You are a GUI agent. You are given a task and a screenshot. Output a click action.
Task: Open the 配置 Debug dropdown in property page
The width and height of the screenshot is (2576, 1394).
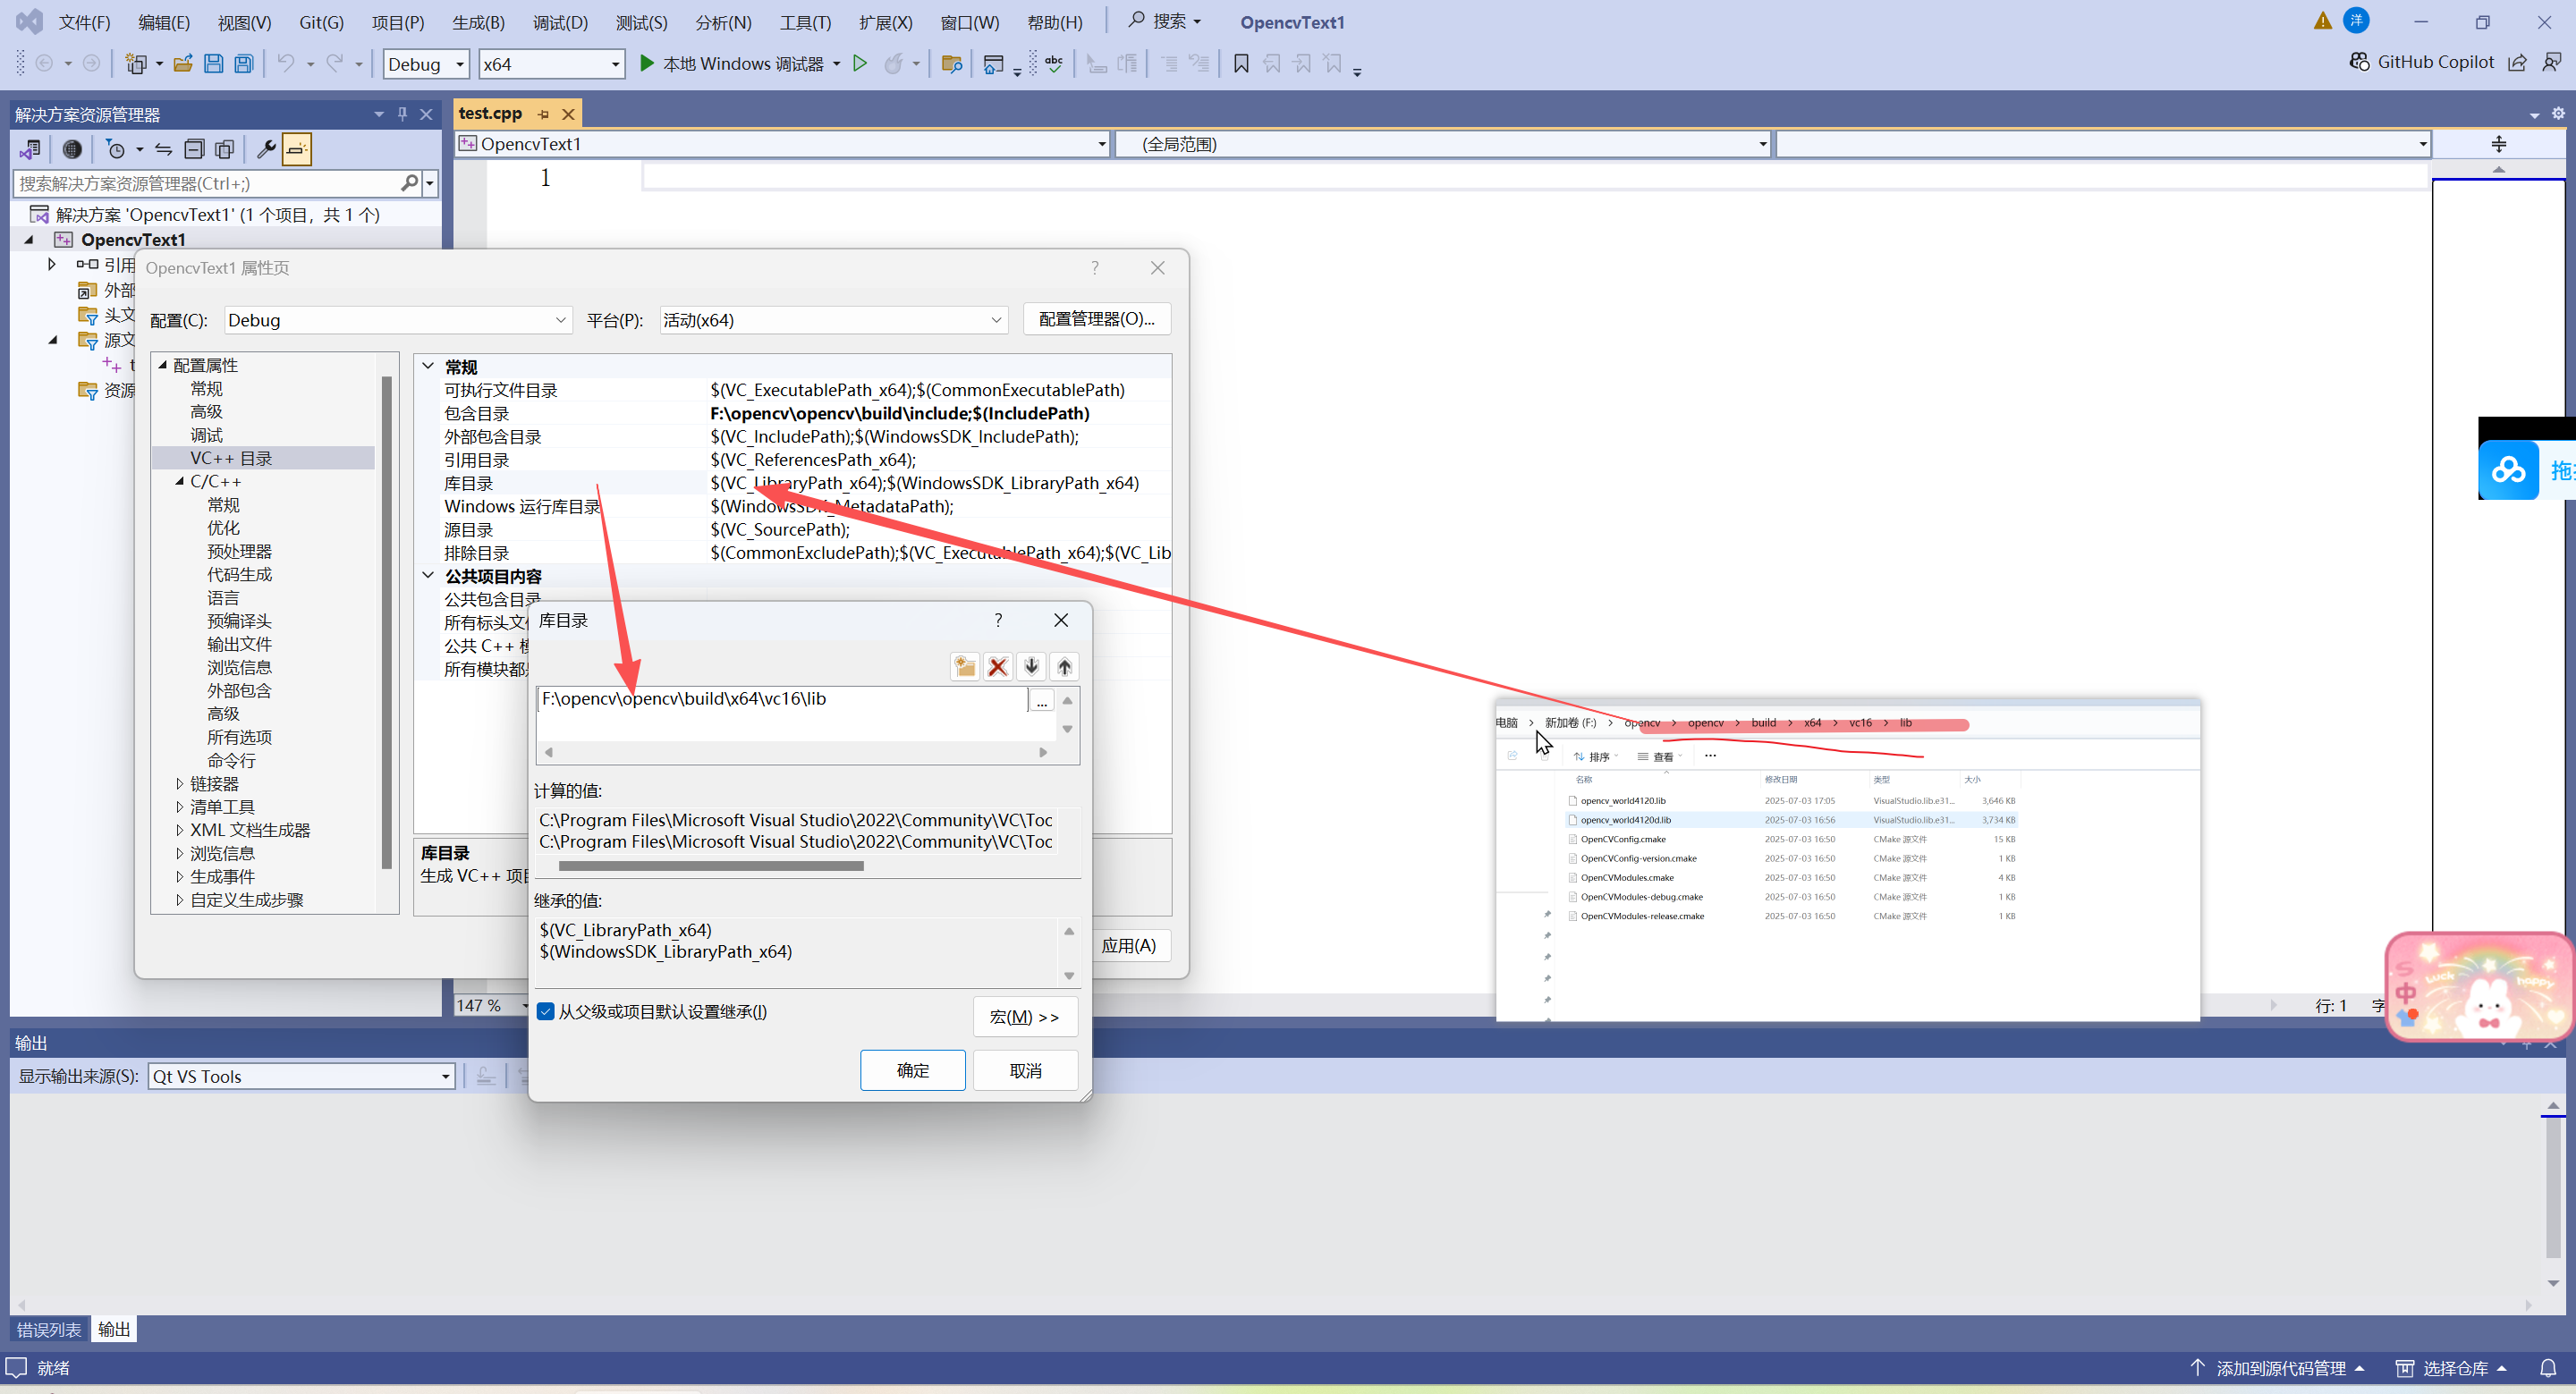pos(398,320)
